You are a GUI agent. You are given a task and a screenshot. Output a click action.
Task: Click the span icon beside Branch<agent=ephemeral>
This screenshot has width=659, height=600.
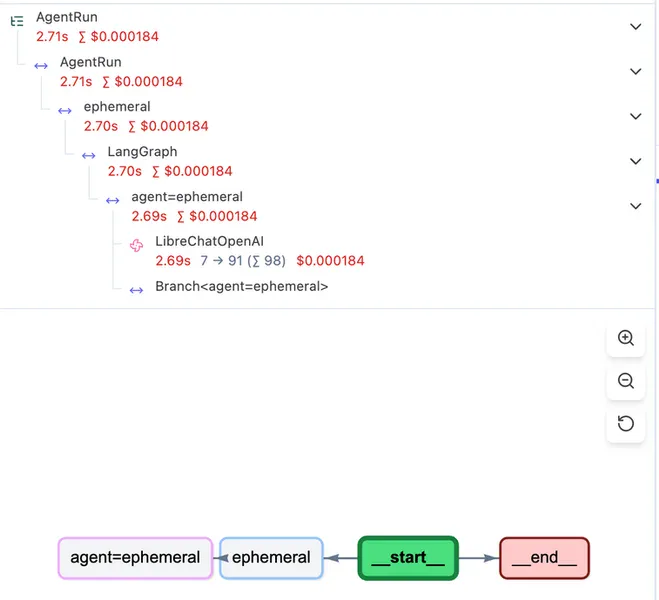pyautogui.click(x=137, y=290)
